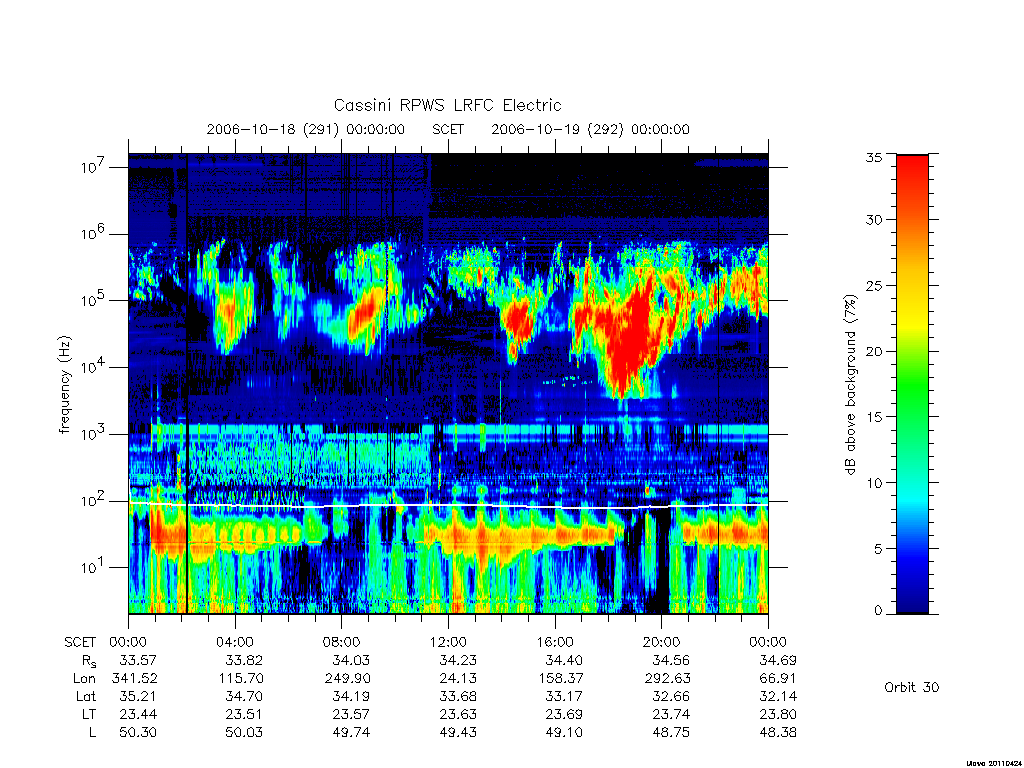Click the color bar value 35

(x=873, y=157)
